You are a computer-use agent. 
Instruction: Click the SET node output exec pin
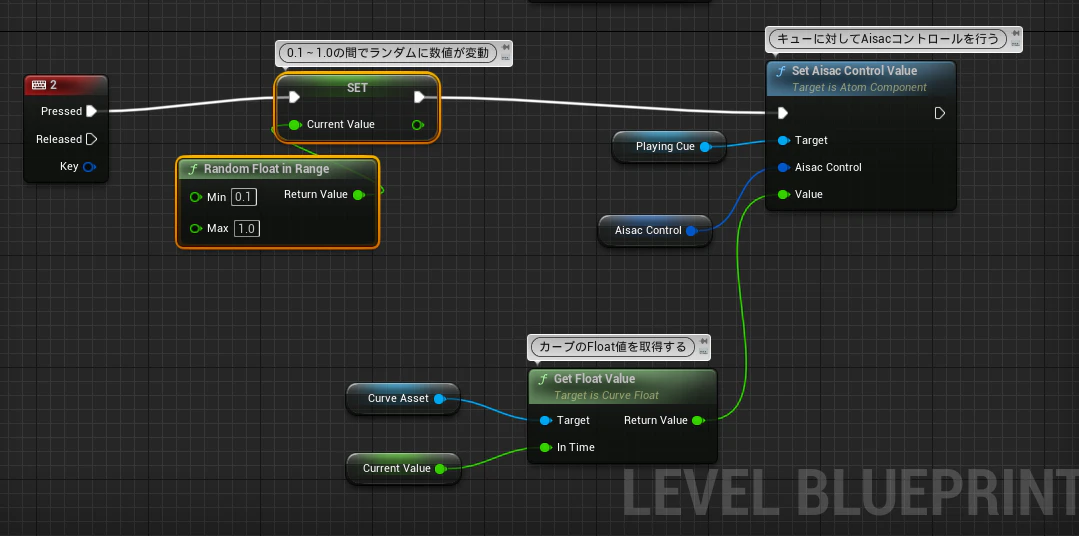click(x=419, y=97)
